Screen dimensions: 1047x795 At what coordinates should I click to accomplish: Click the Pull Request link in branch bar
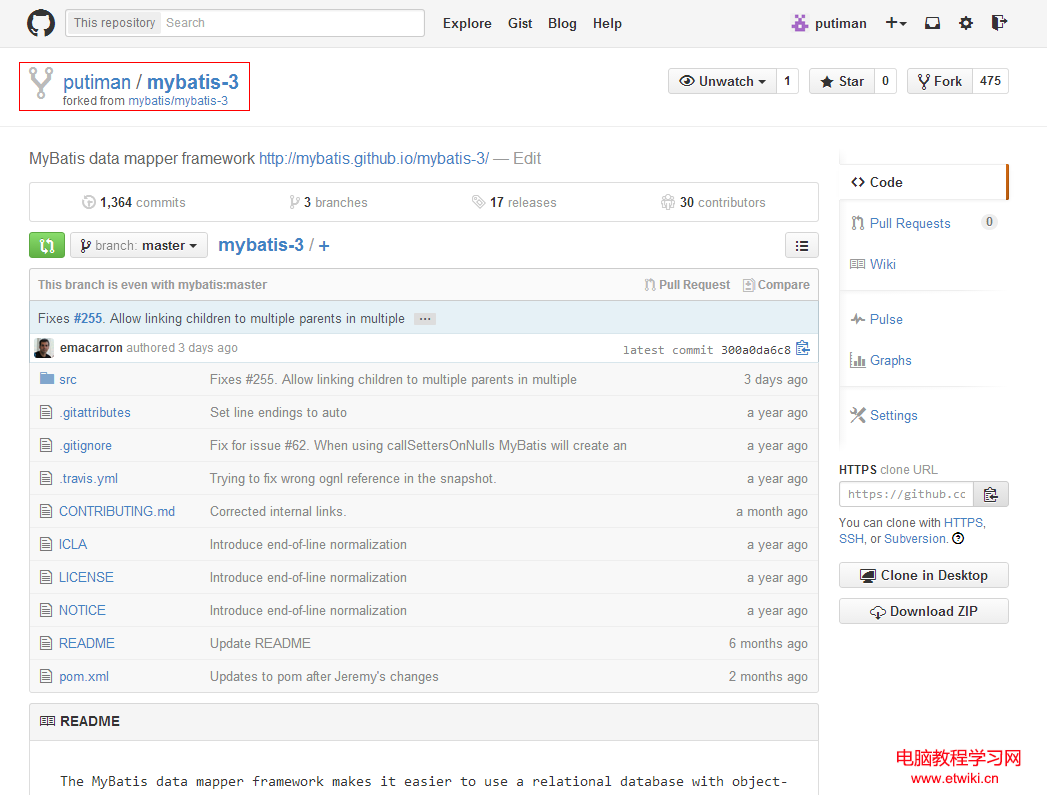click(687, 285)
